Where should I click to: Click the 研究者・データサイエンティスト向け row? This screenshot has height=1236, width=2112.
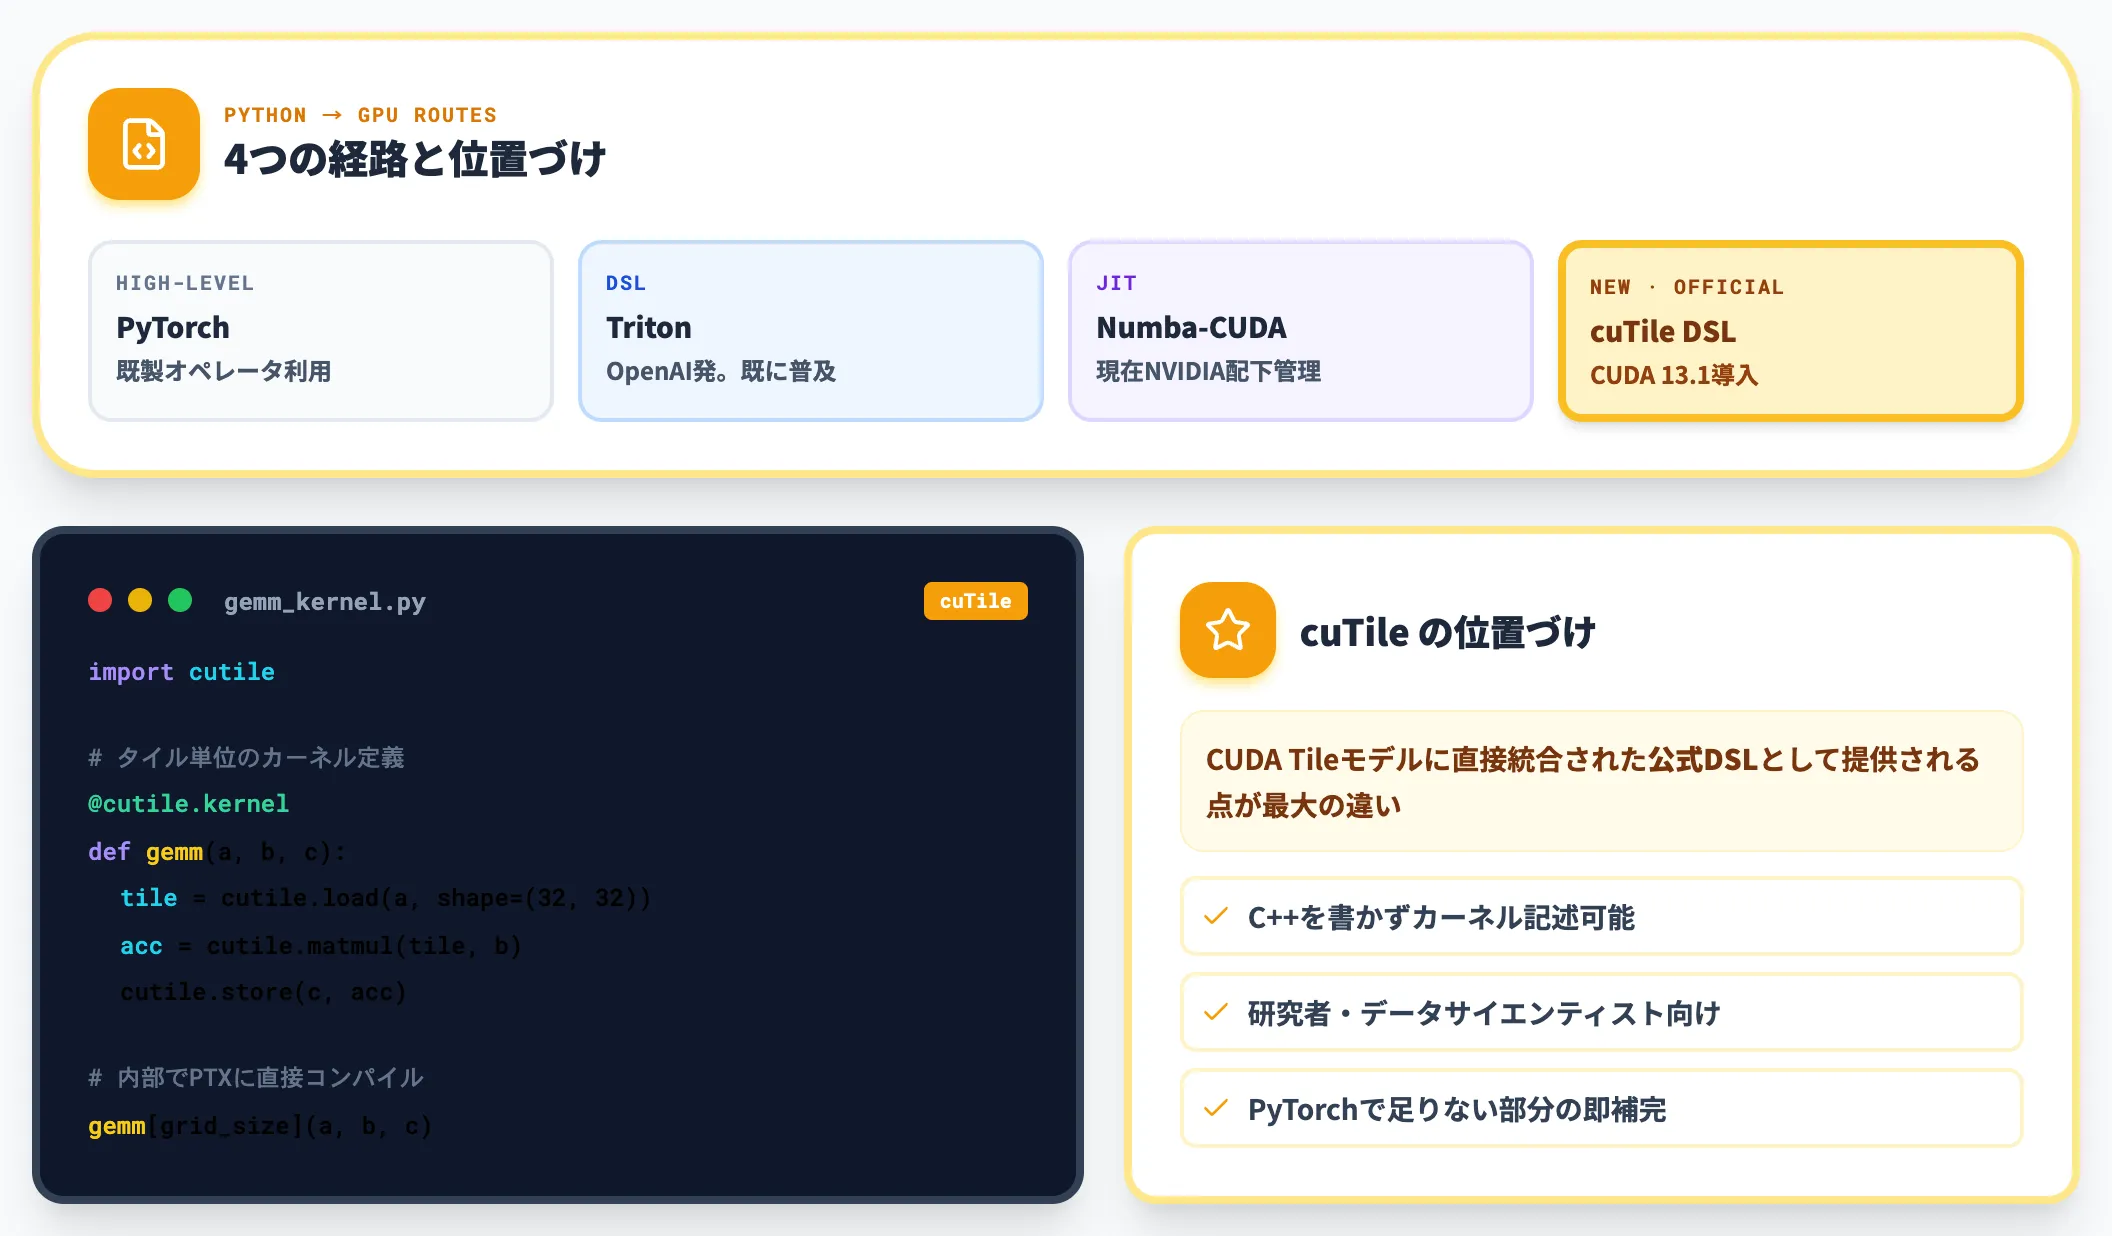coord(1602,1012)
